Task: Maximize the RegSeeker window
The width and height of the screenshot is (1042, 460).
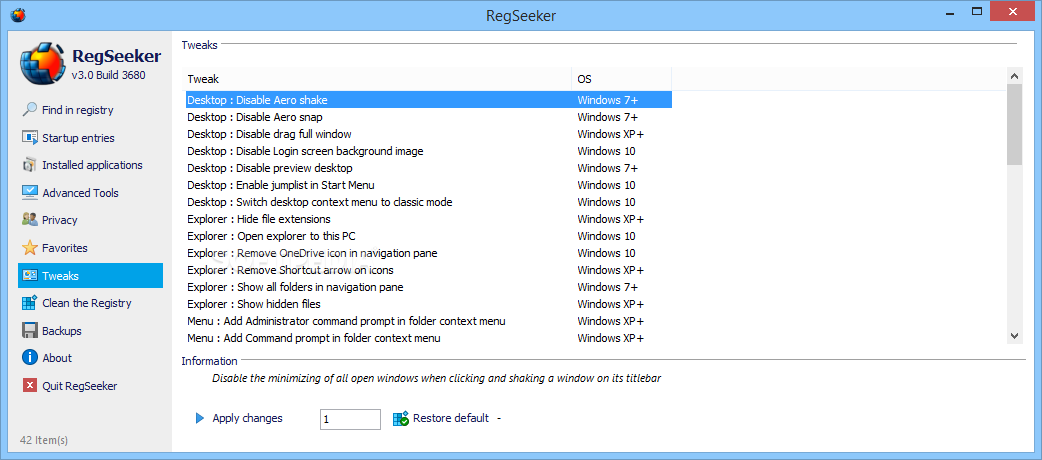Action: [x=977, y=11]
